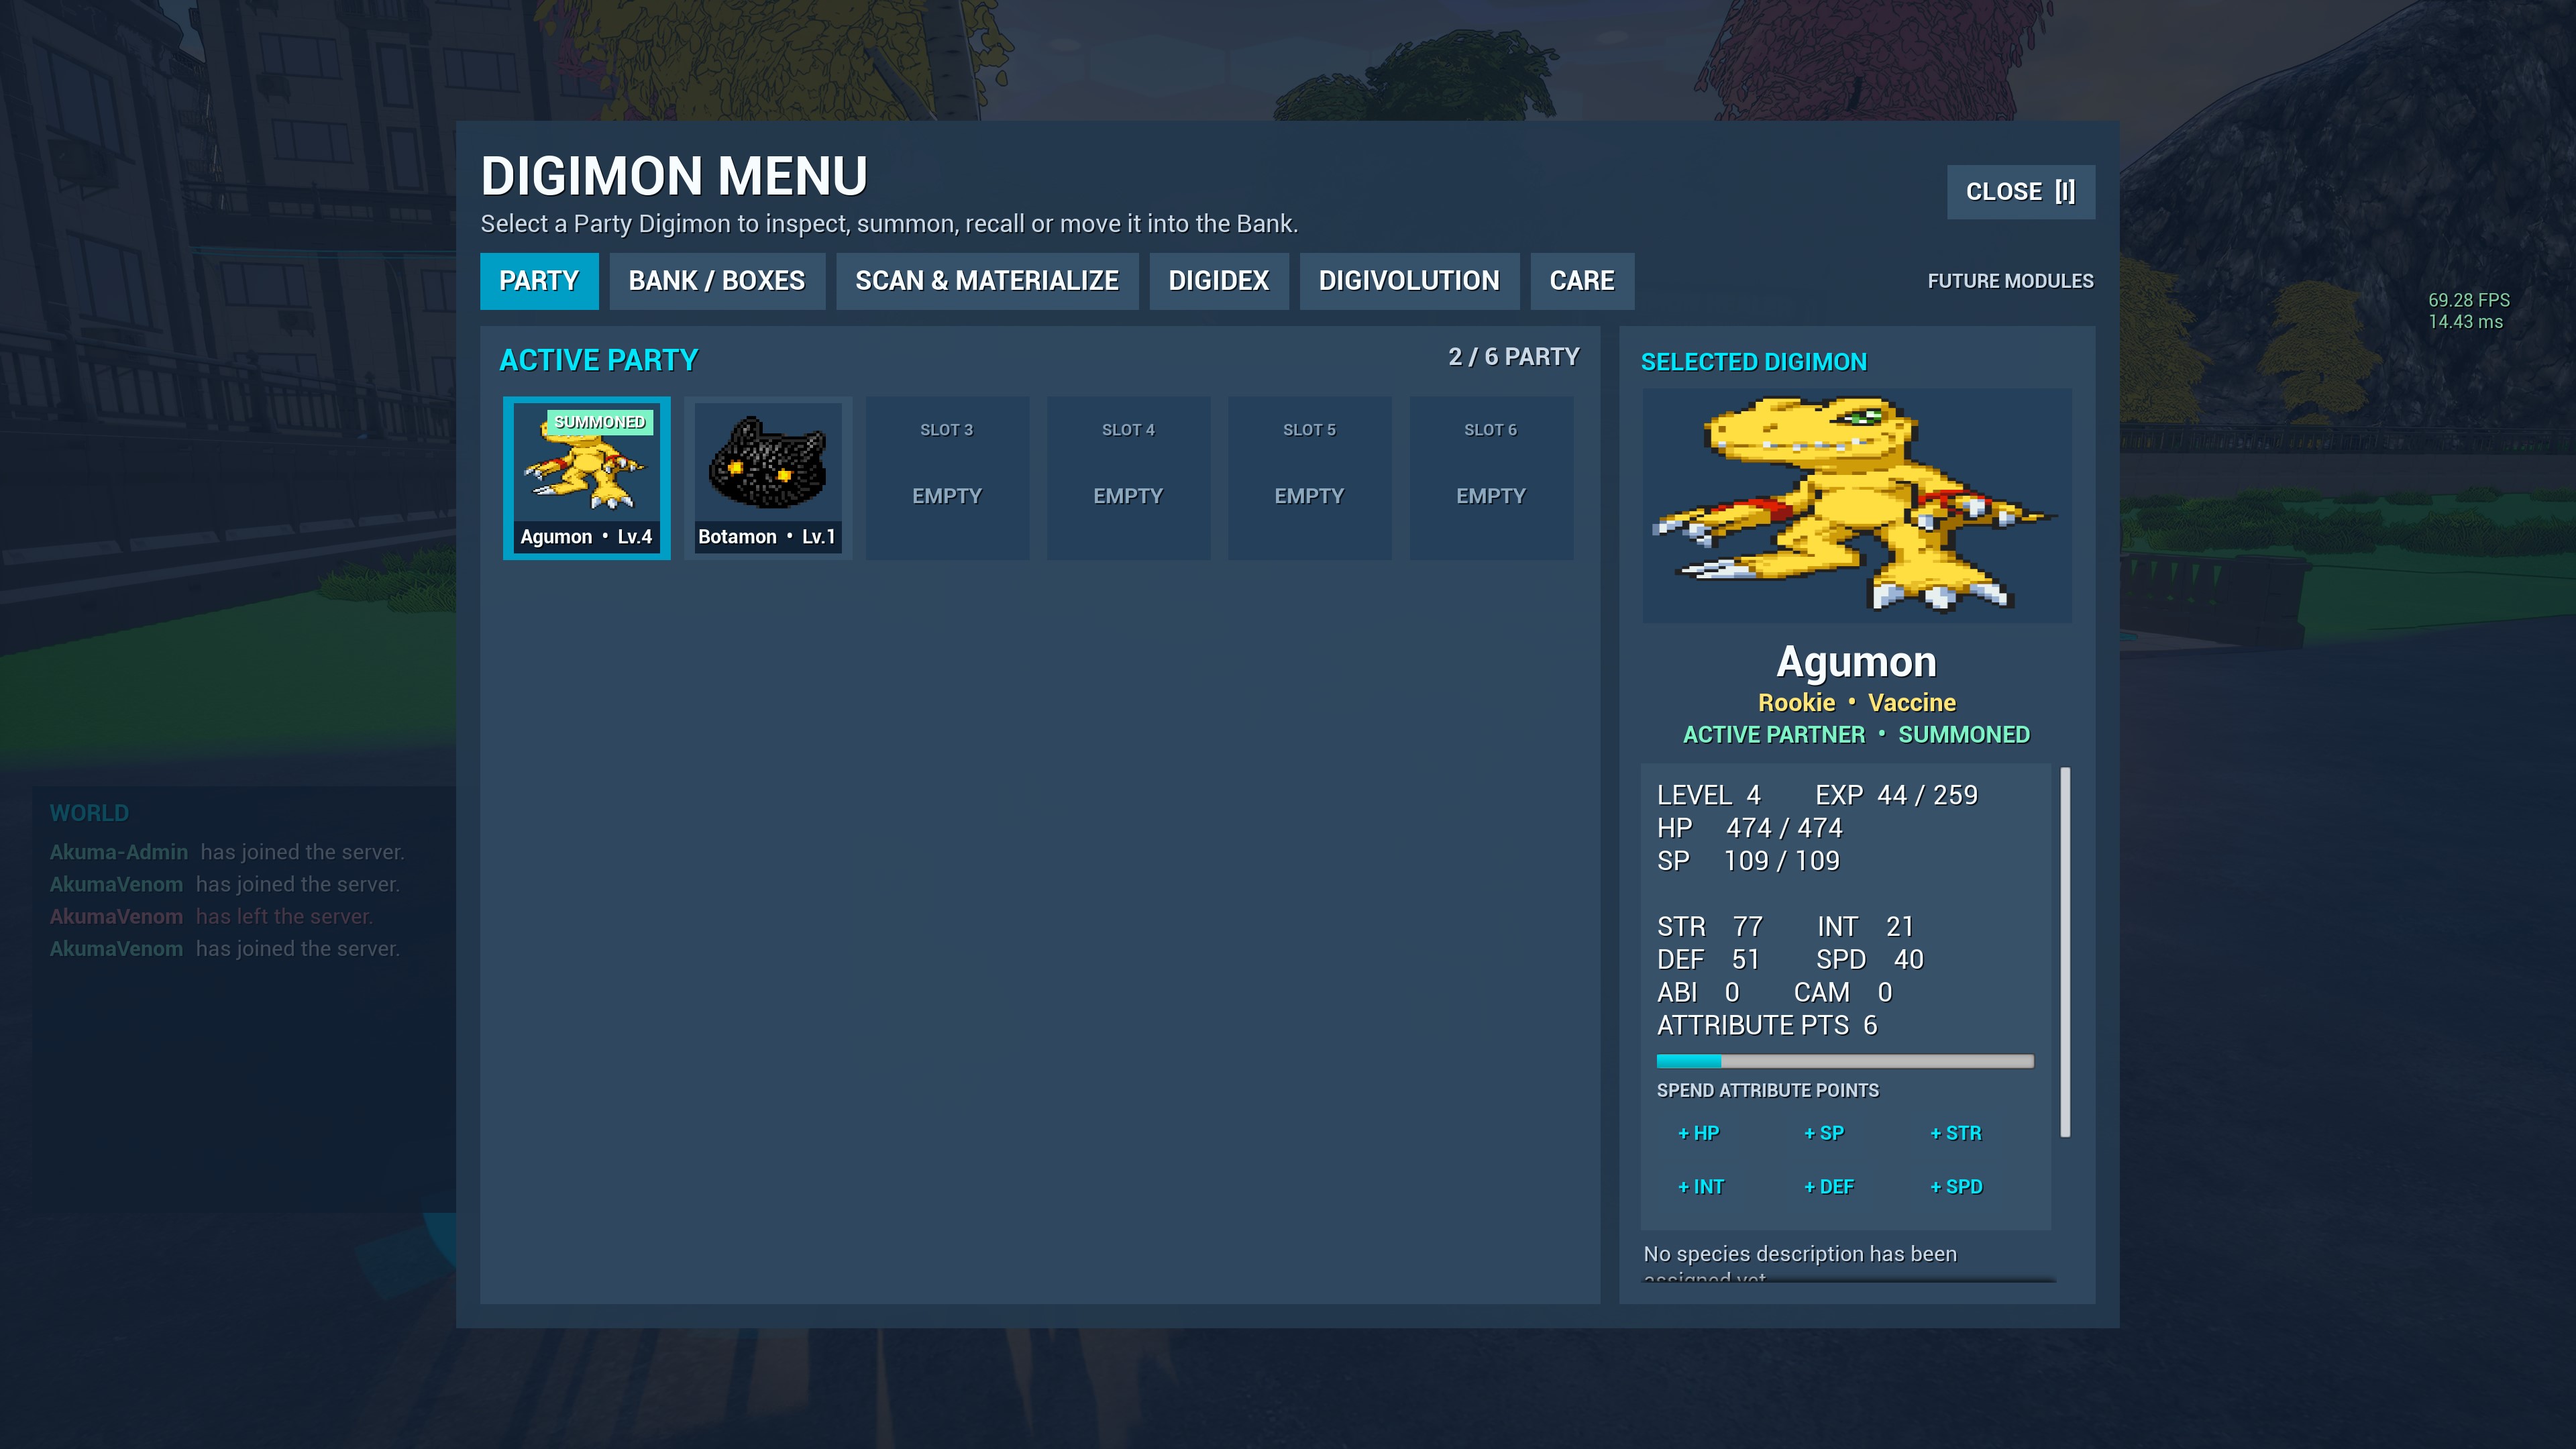Go to the Digivolution tab
Image resolution: width=2576 pixels, height=1449 pixels.
(x=1409, y=281)
